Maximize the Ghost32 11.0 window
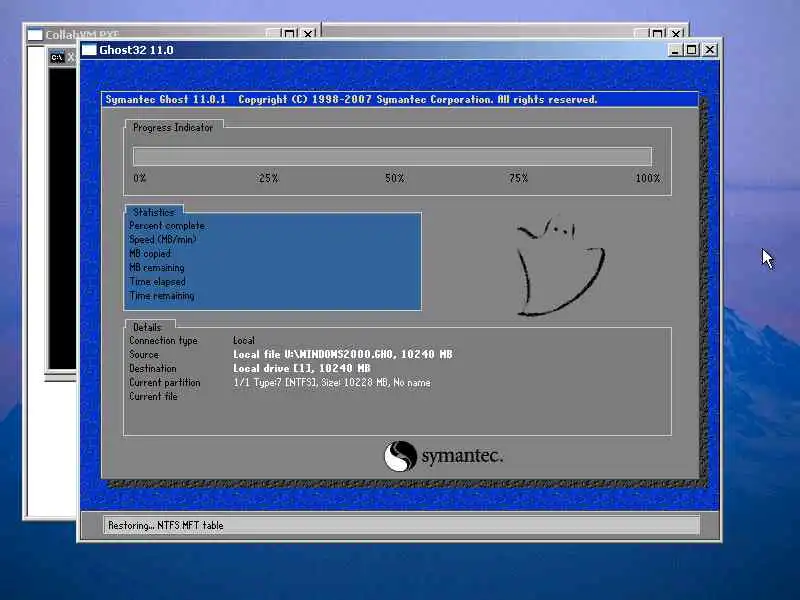 pyautogui.click(x=692, y=49)
